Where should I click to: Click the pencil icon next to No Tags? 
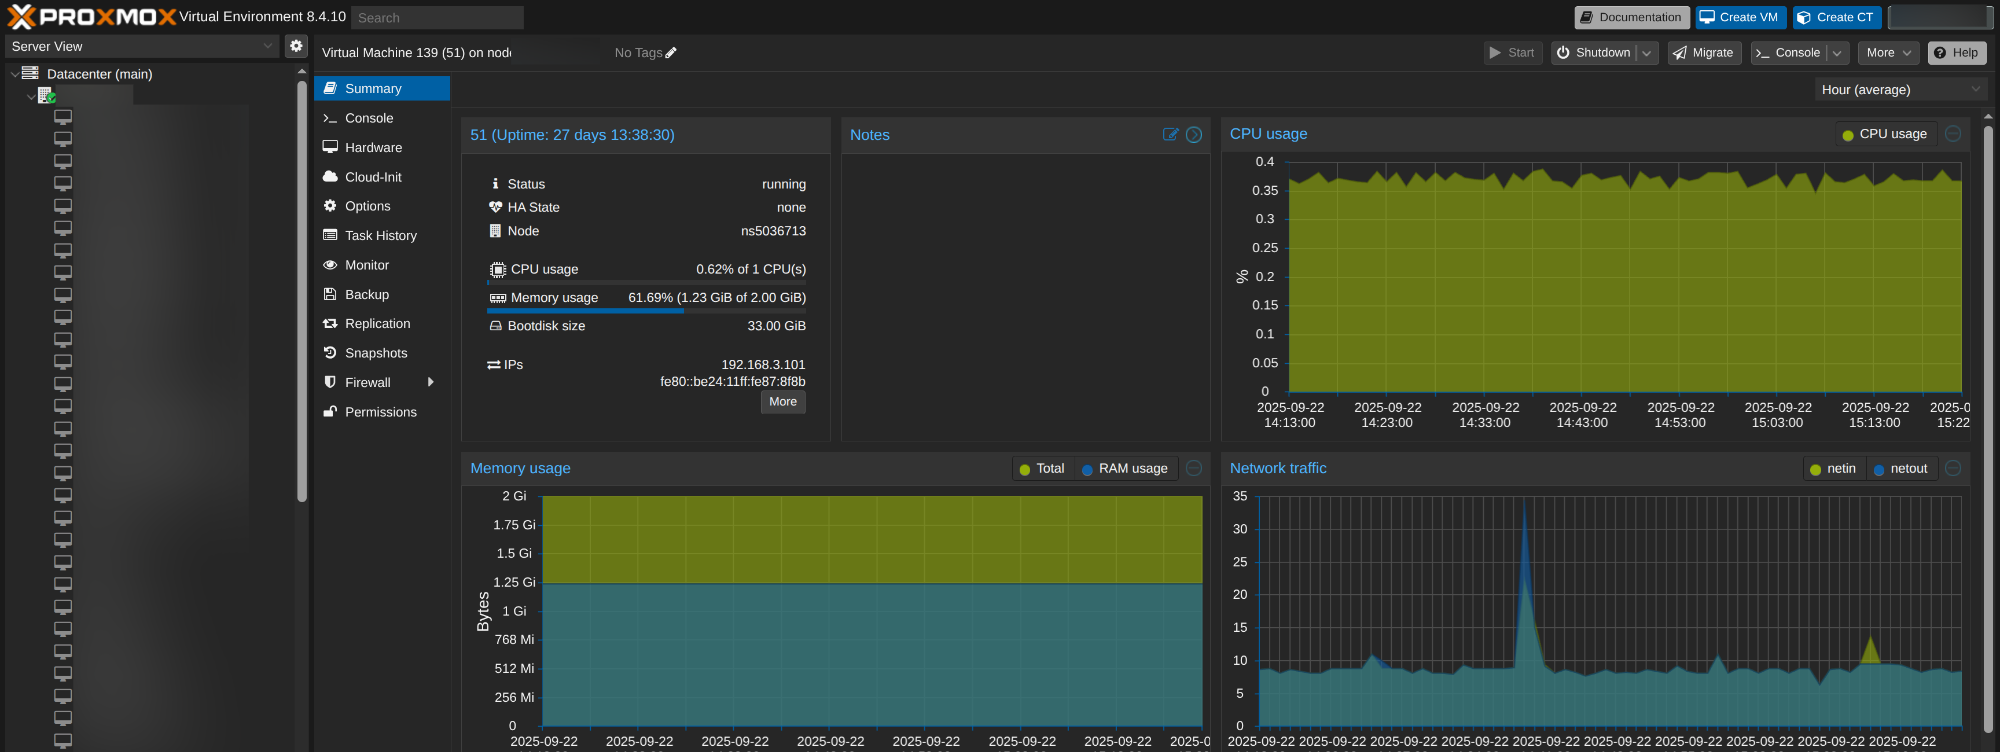tap(671, 53)
